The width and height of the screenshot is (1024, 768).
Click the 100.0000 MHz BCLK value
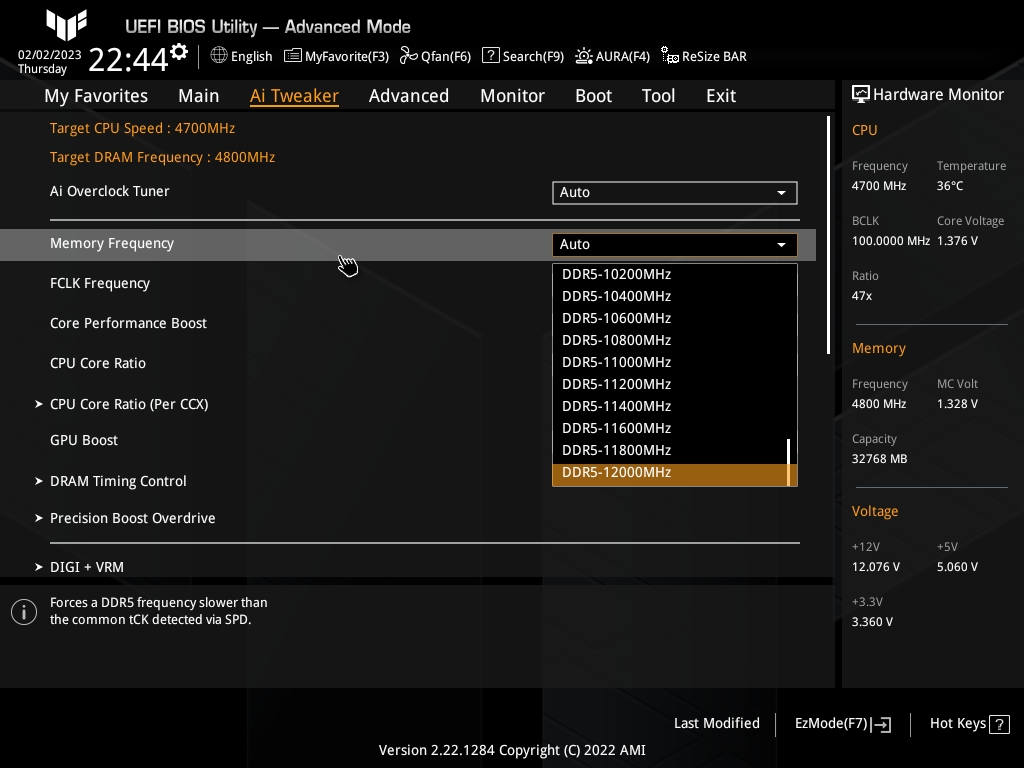[891, 241]
